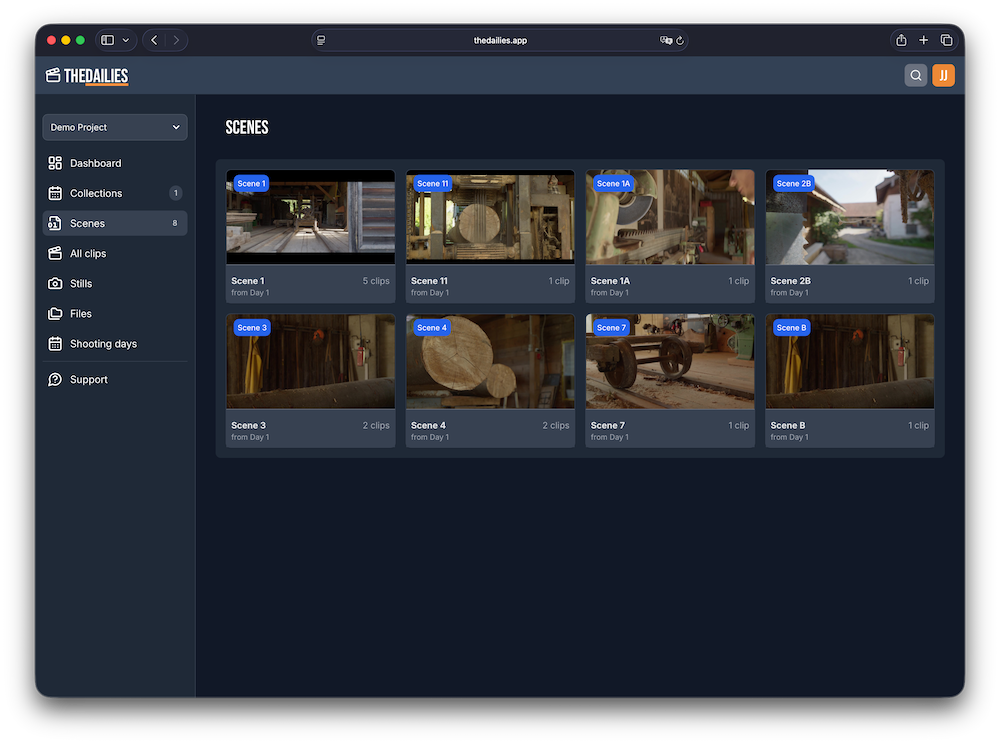Open the JJ user avatar menu
This screenshot has width=1000, height=744.
(x=943, y=75)
